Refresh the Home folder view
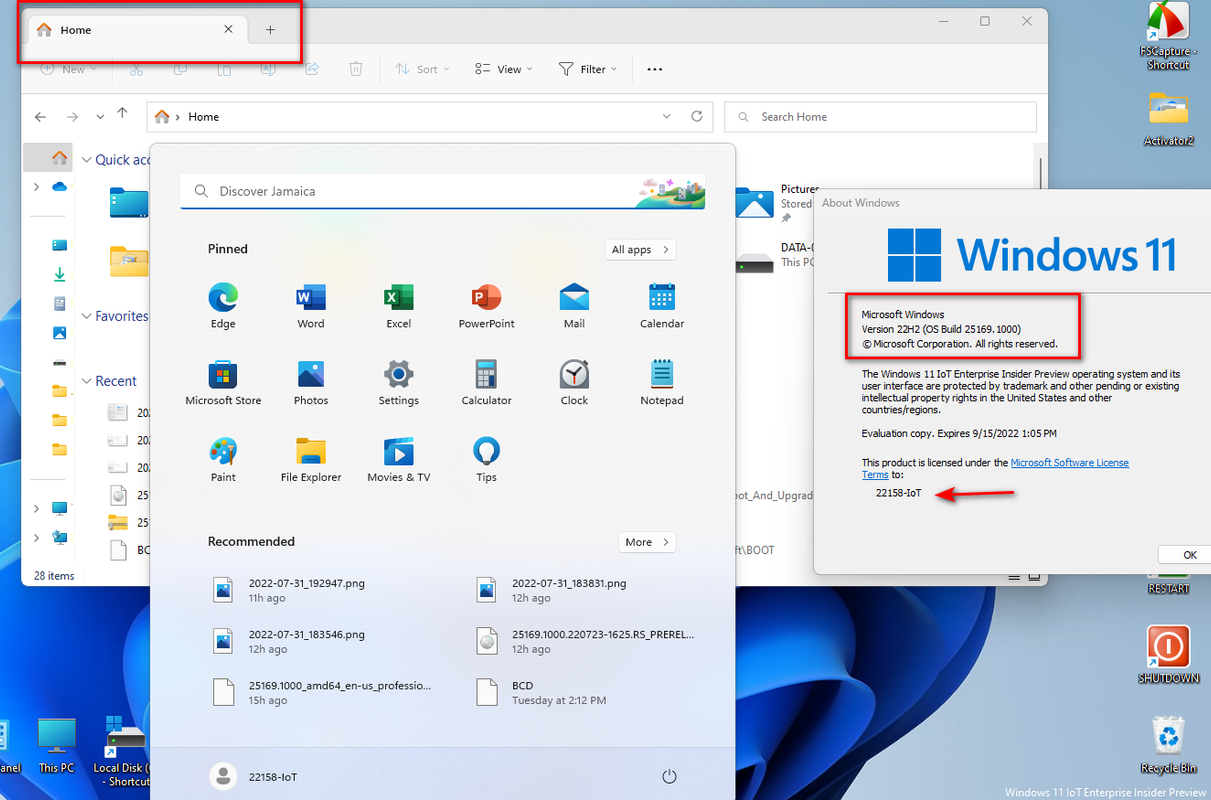This screenshot has width=1211, height=800. point(697,116)
